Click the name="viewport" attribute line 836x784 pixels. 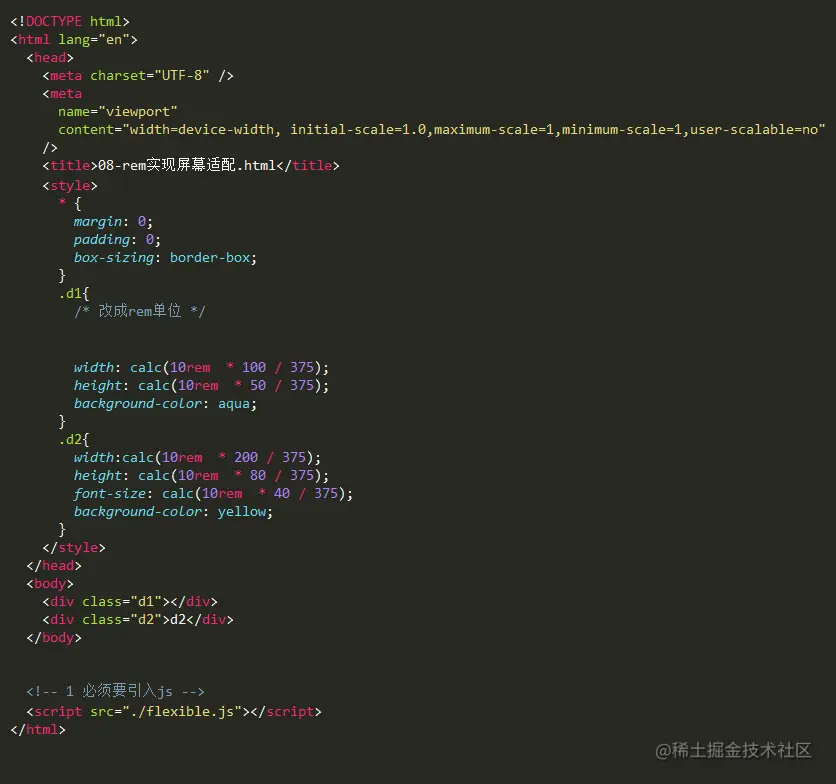[x=118, y=111]
